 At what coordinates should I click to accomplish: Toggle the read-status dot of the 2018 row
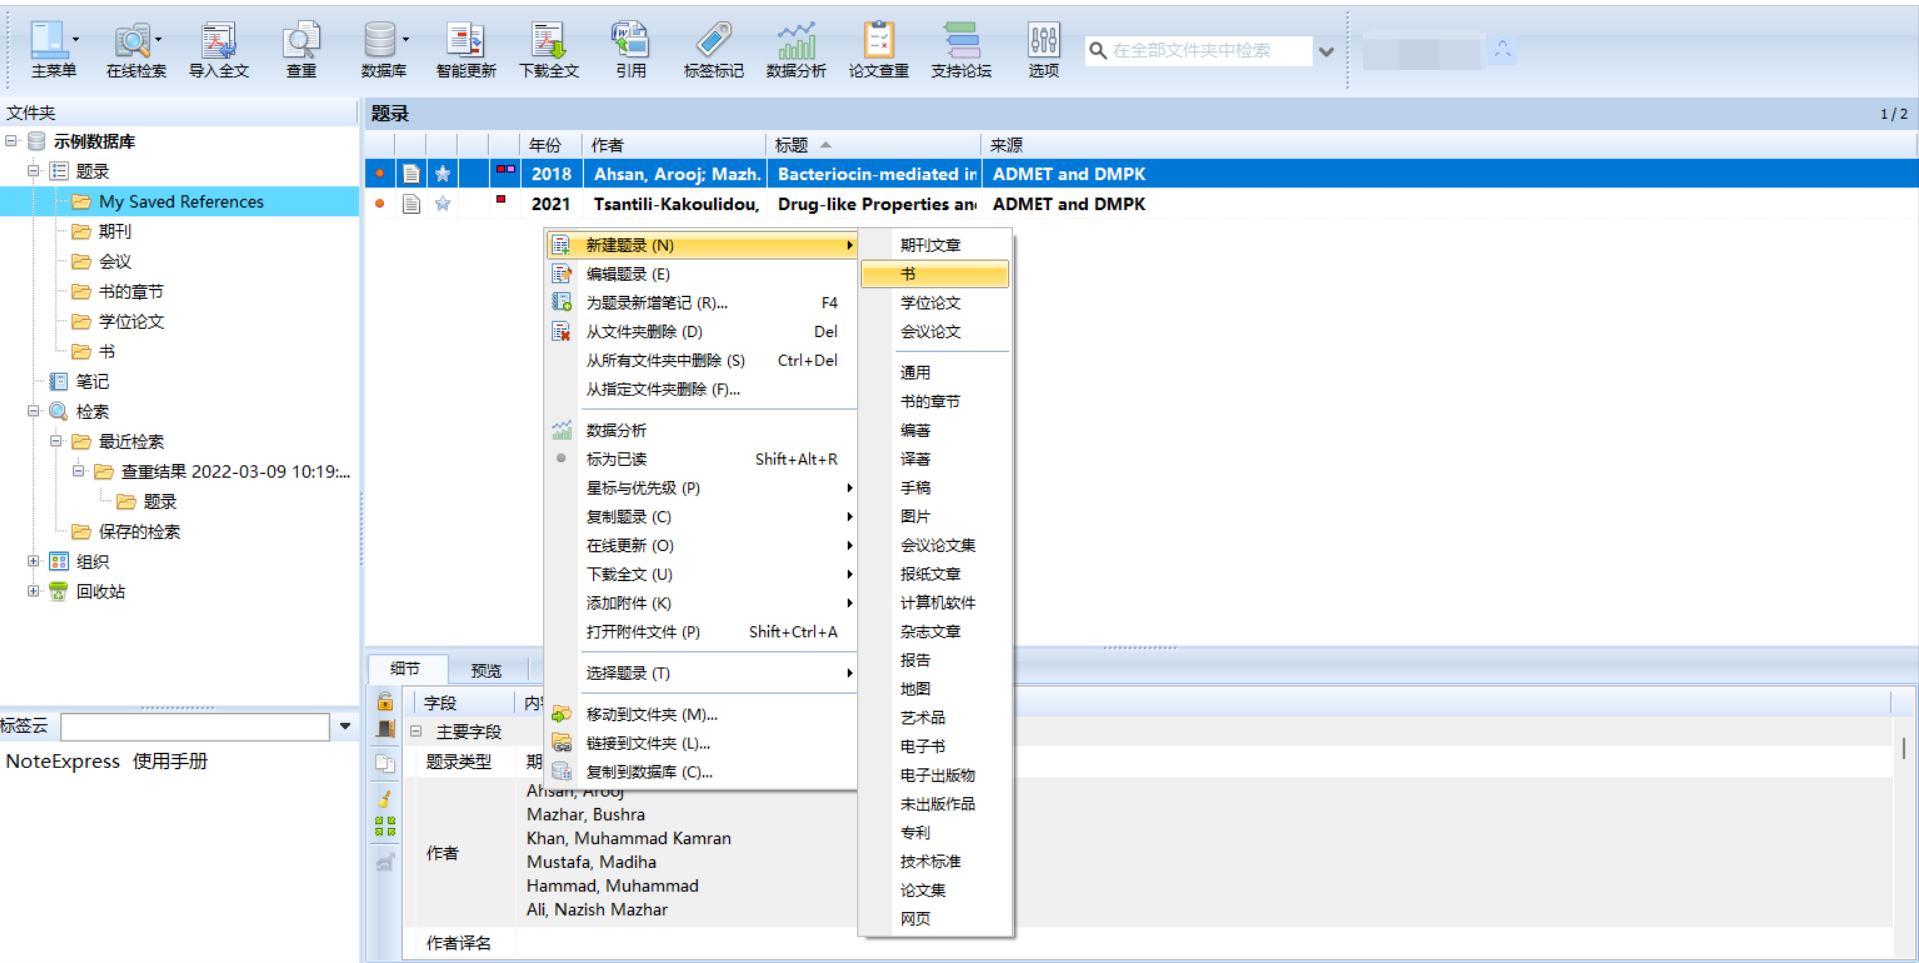379,174
